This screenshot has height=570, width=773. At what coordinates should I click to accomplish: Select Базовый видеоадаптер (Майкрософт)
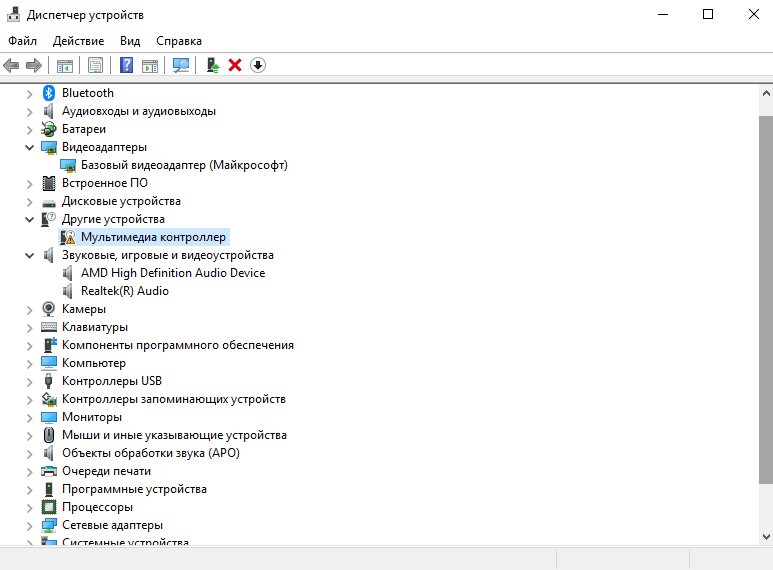(184, 165)
